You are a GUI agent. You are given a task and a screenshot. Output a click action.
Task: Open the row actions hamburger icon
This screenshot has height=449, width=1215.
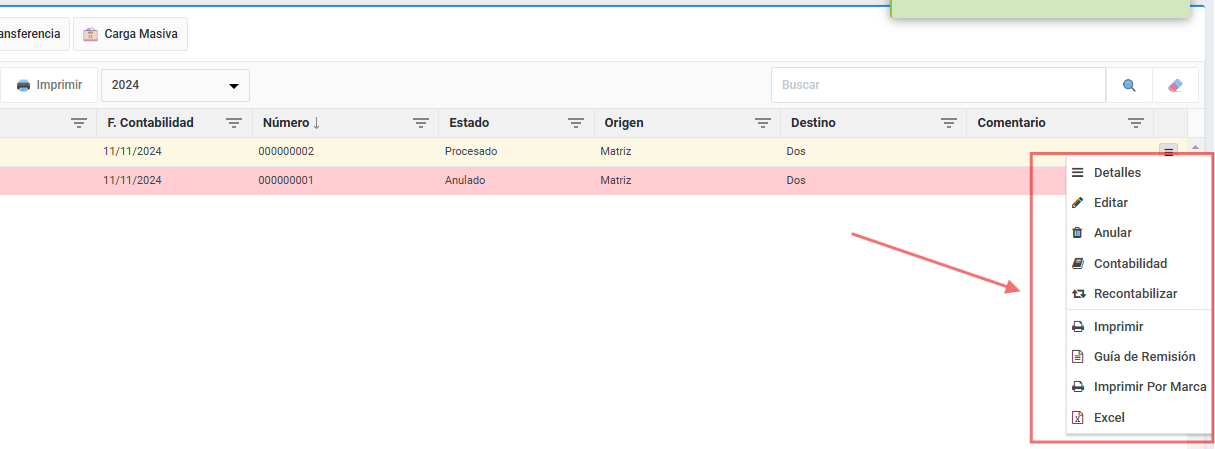coord(1168,151)
